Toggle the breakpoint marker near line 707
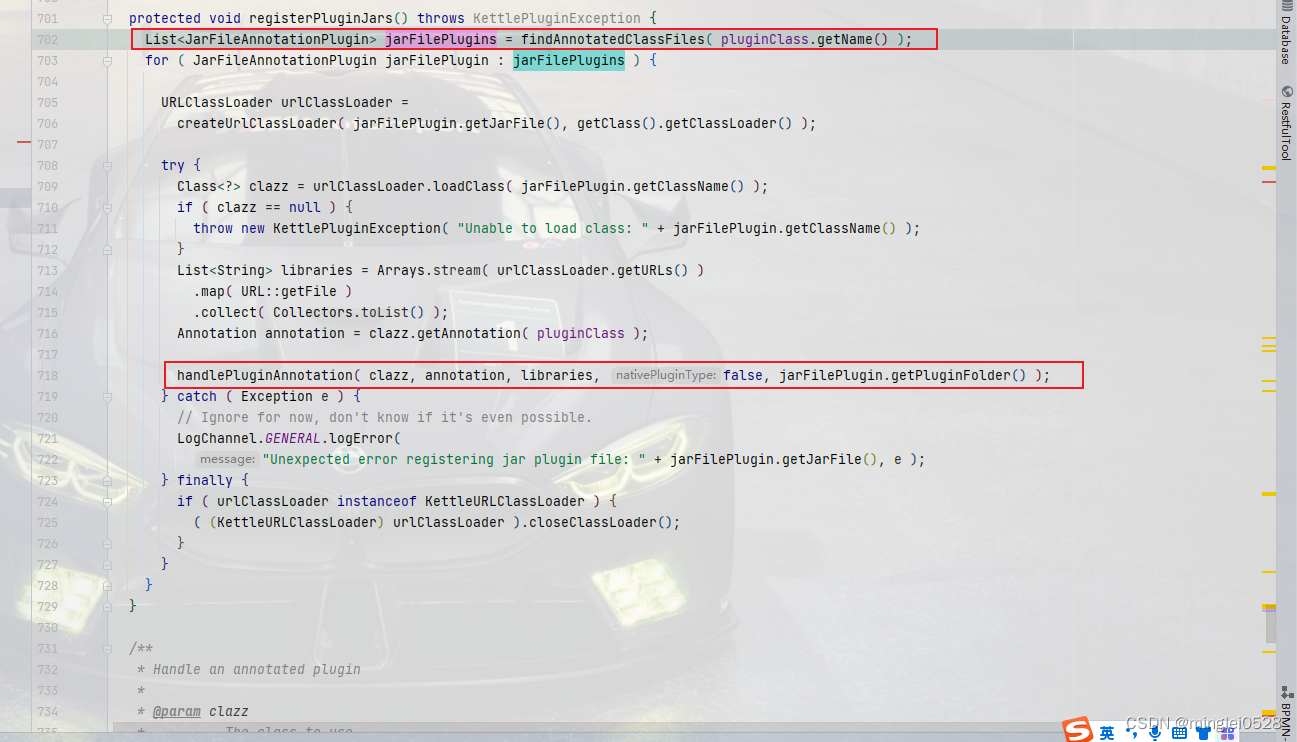The image size is (1297, 742). pos(24,143)
